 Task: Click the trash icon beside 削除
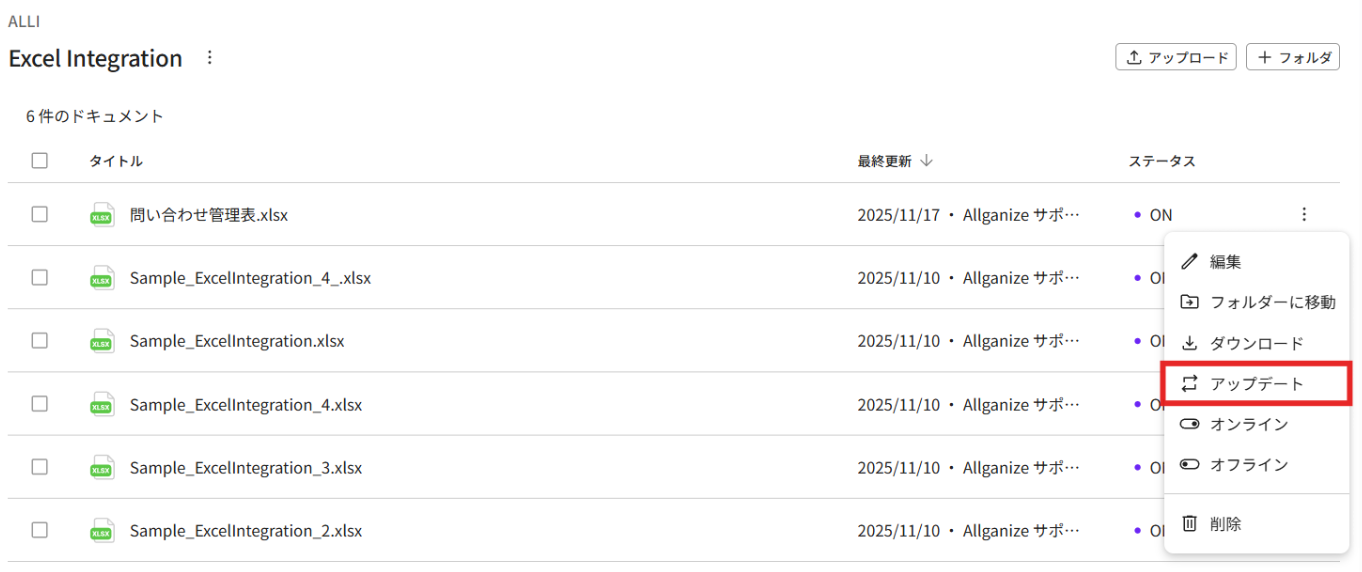1189,524
